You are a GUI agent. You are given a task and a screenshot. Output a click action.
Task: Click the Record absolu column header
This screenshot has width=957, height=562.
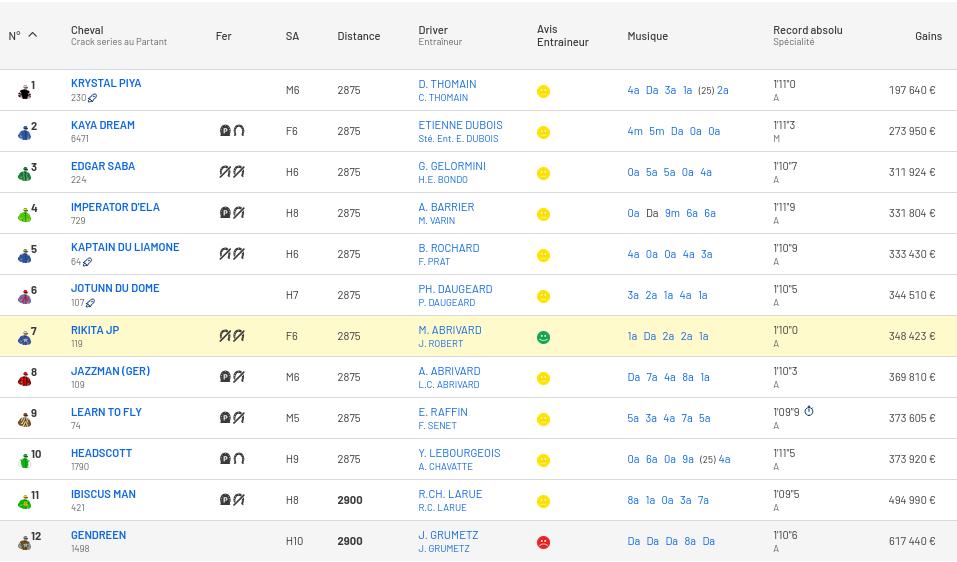pos(807,30)
